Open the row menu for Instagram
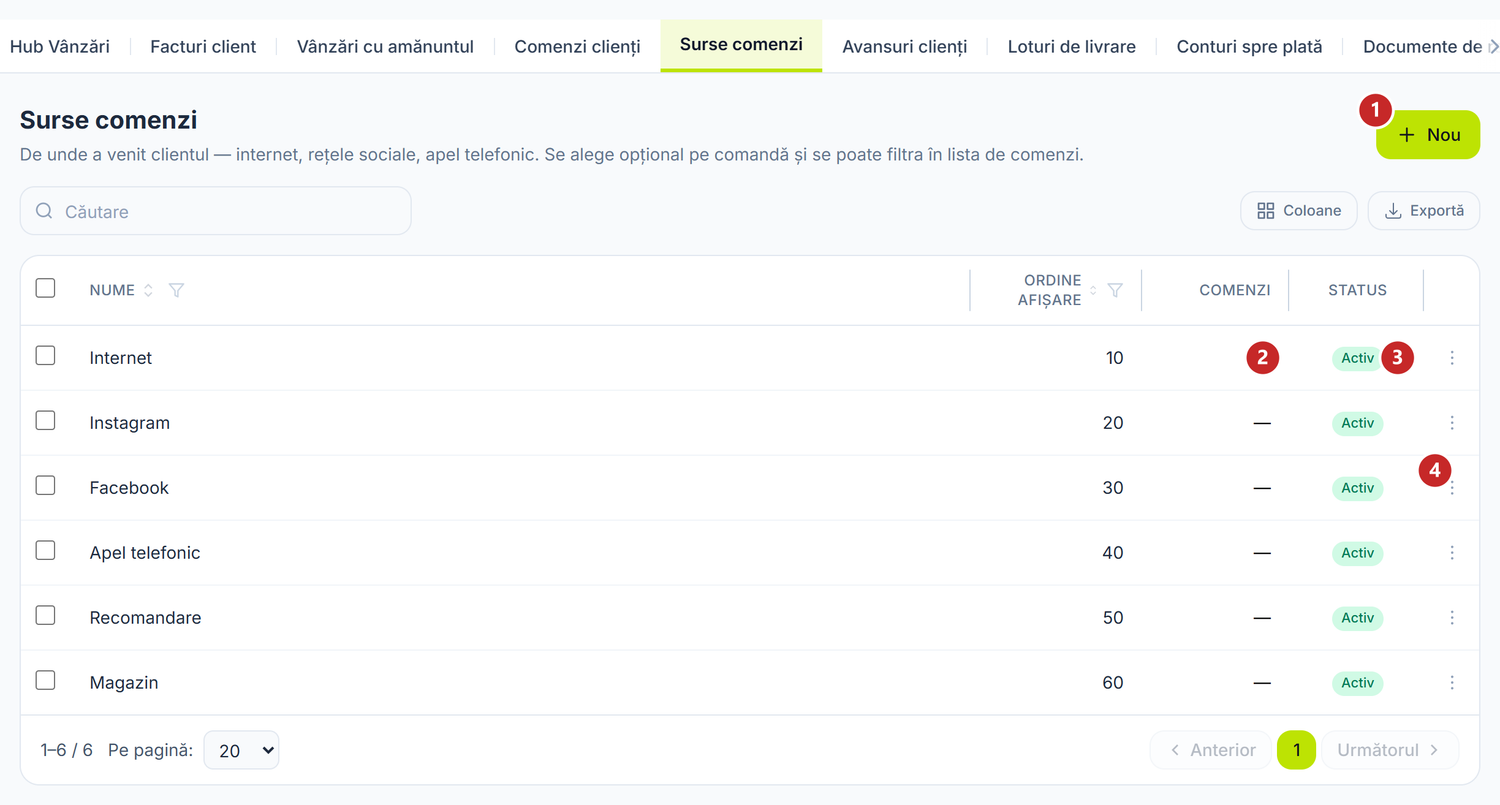 coord(1452,423)
